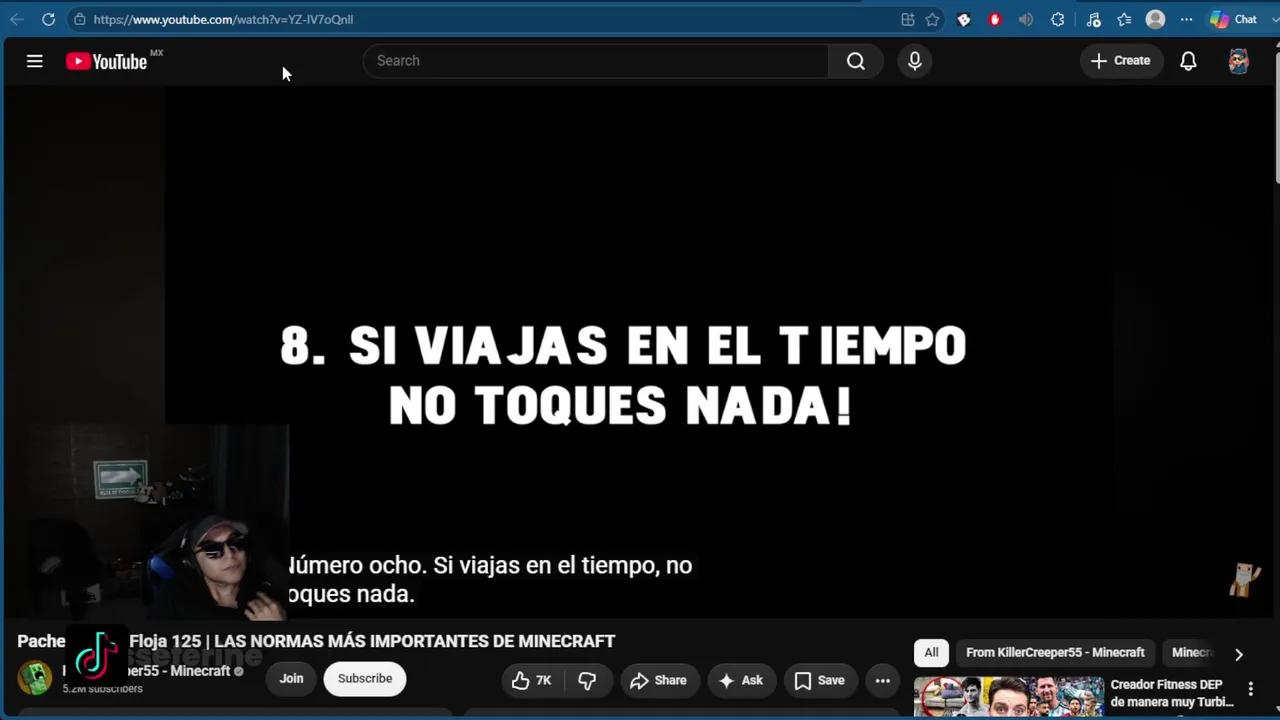1280x720 pixels.
Task: Open the red hand blocker extension
Action: (x=994, y=19)
